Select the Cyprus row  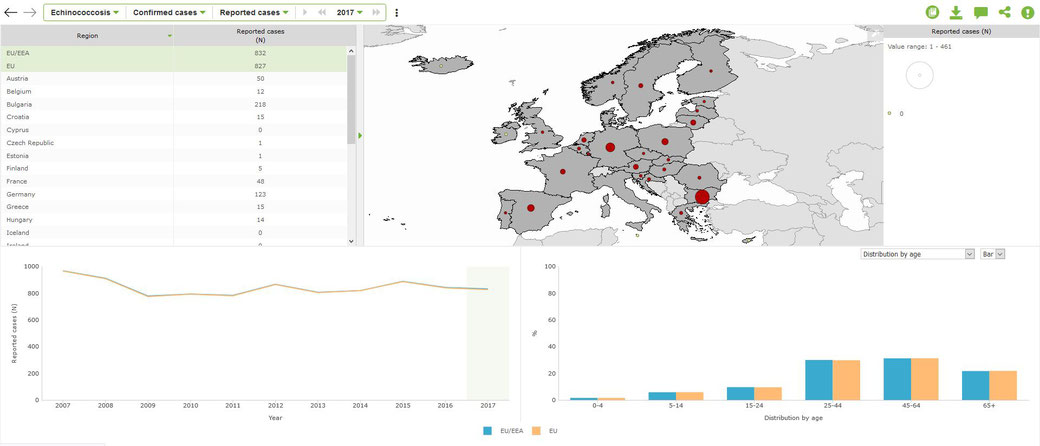[x=173, y=129]
